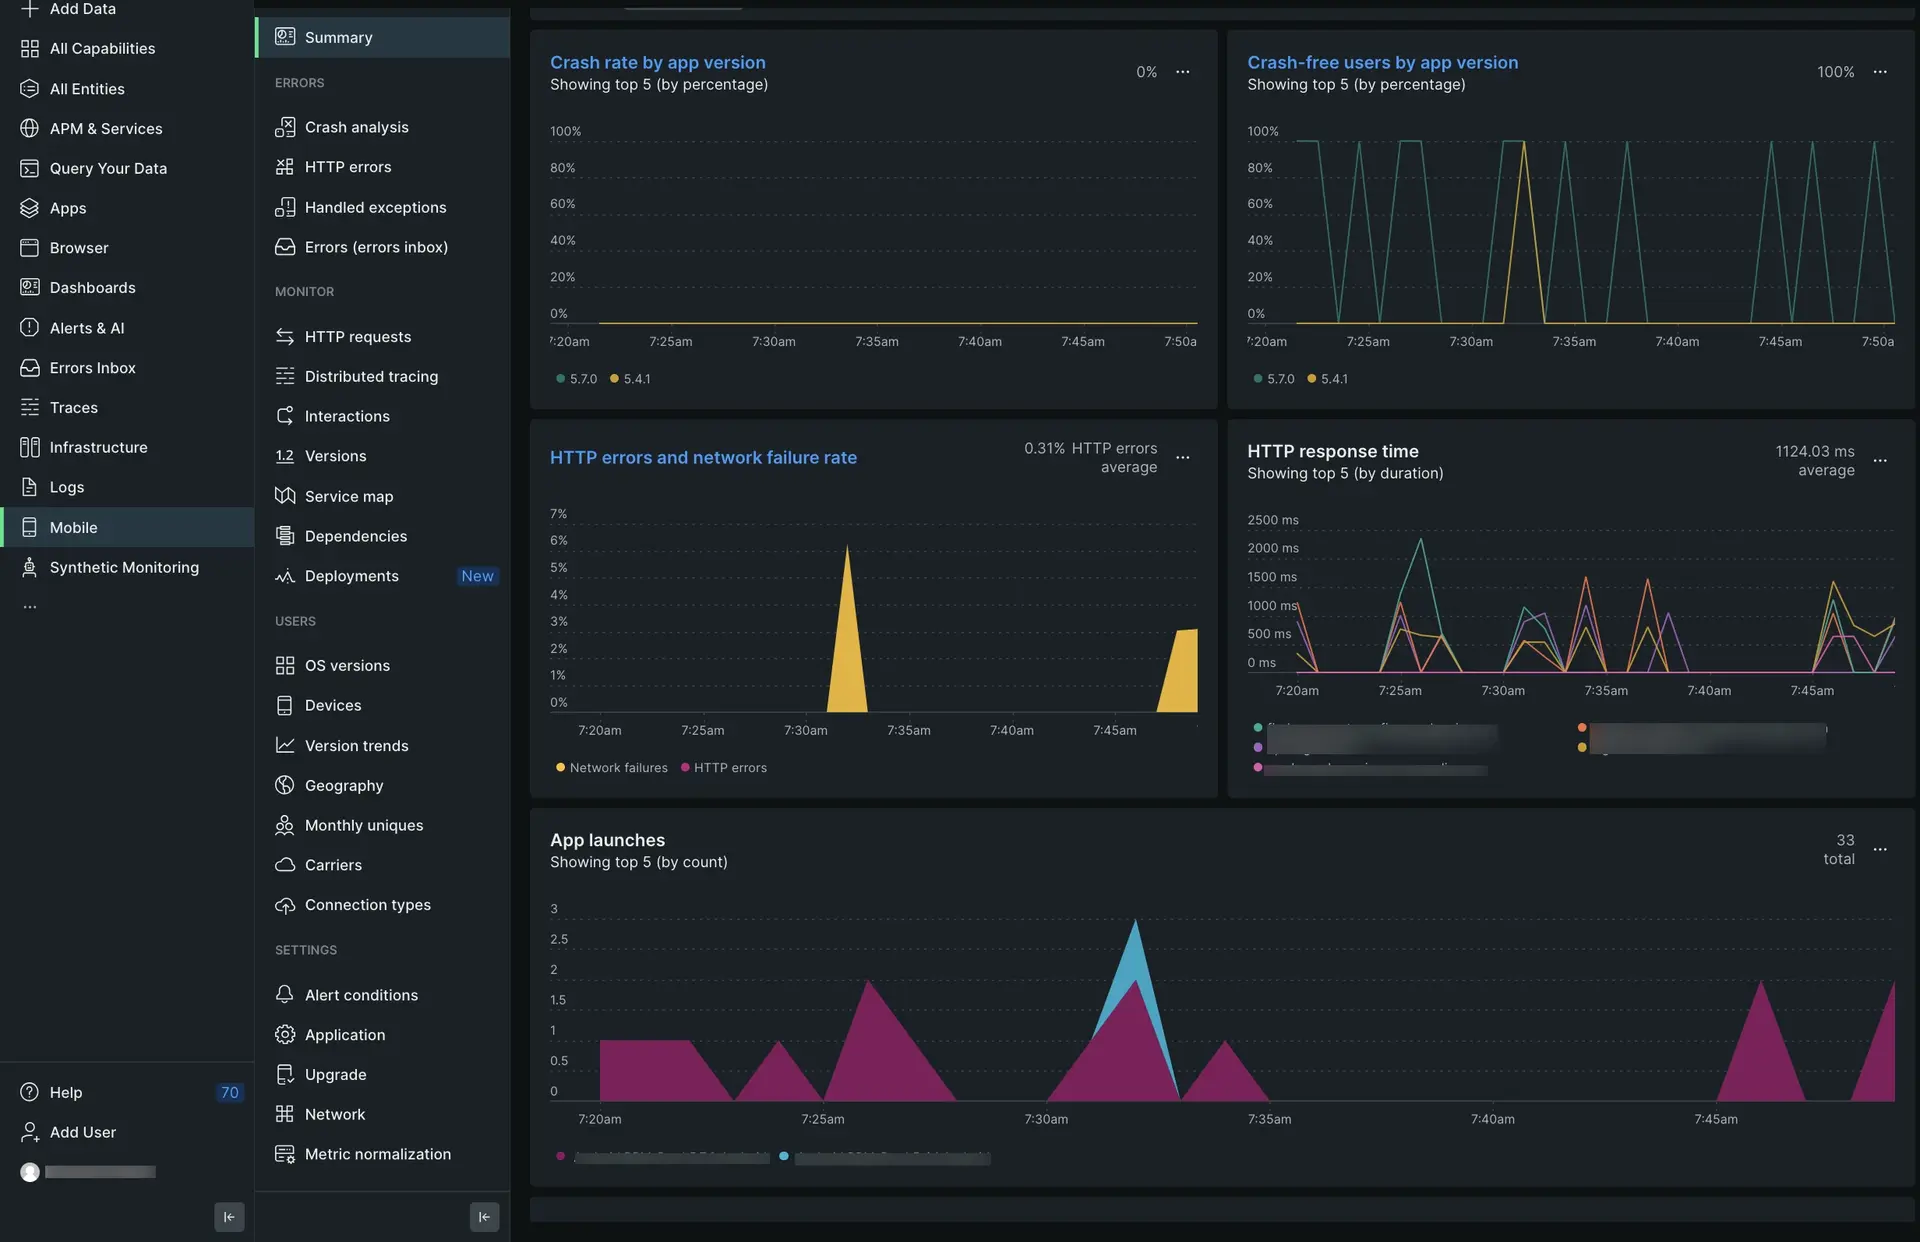Open Distributed tracing panel
The image size is (1920, 1242).
click(371, 376)
